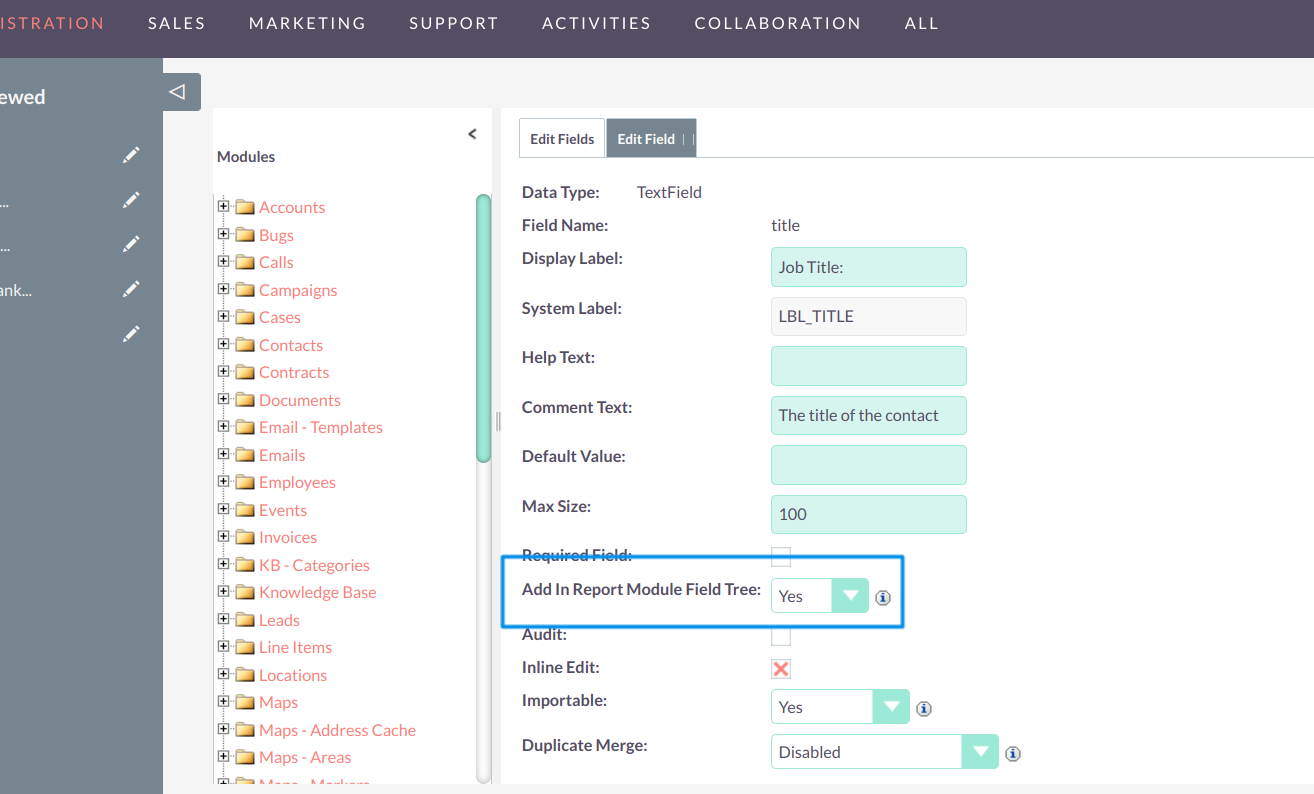Screen dimensions: 1314x794
Task: Open the Cases module link
Action: coord(280,317)
